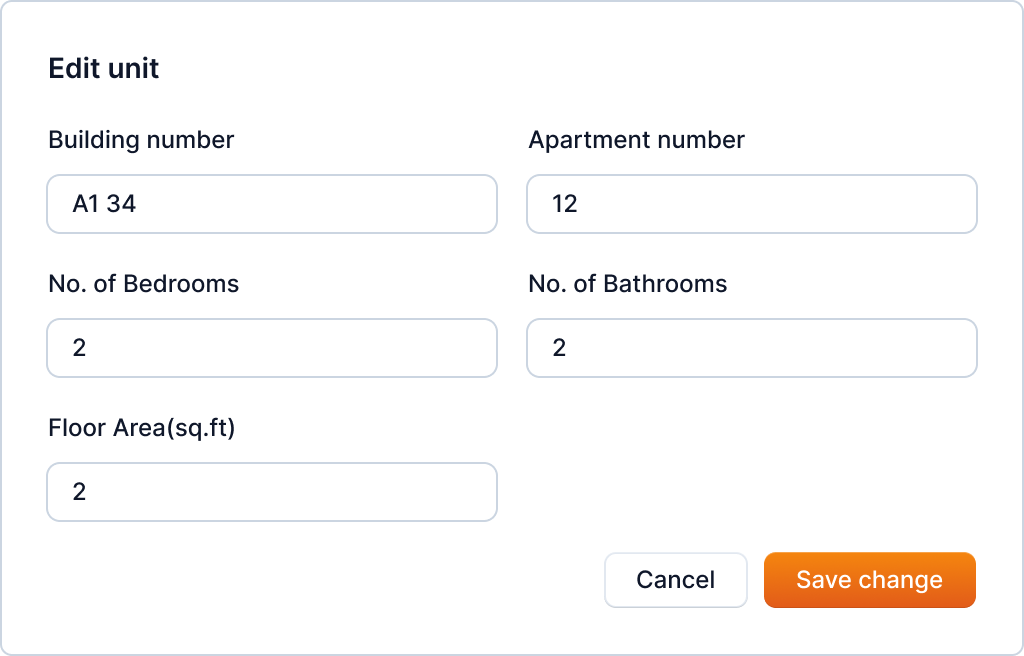
Task: Click the "Apartment number" label text
Action: pyautogui.click(x=636, y=140)
